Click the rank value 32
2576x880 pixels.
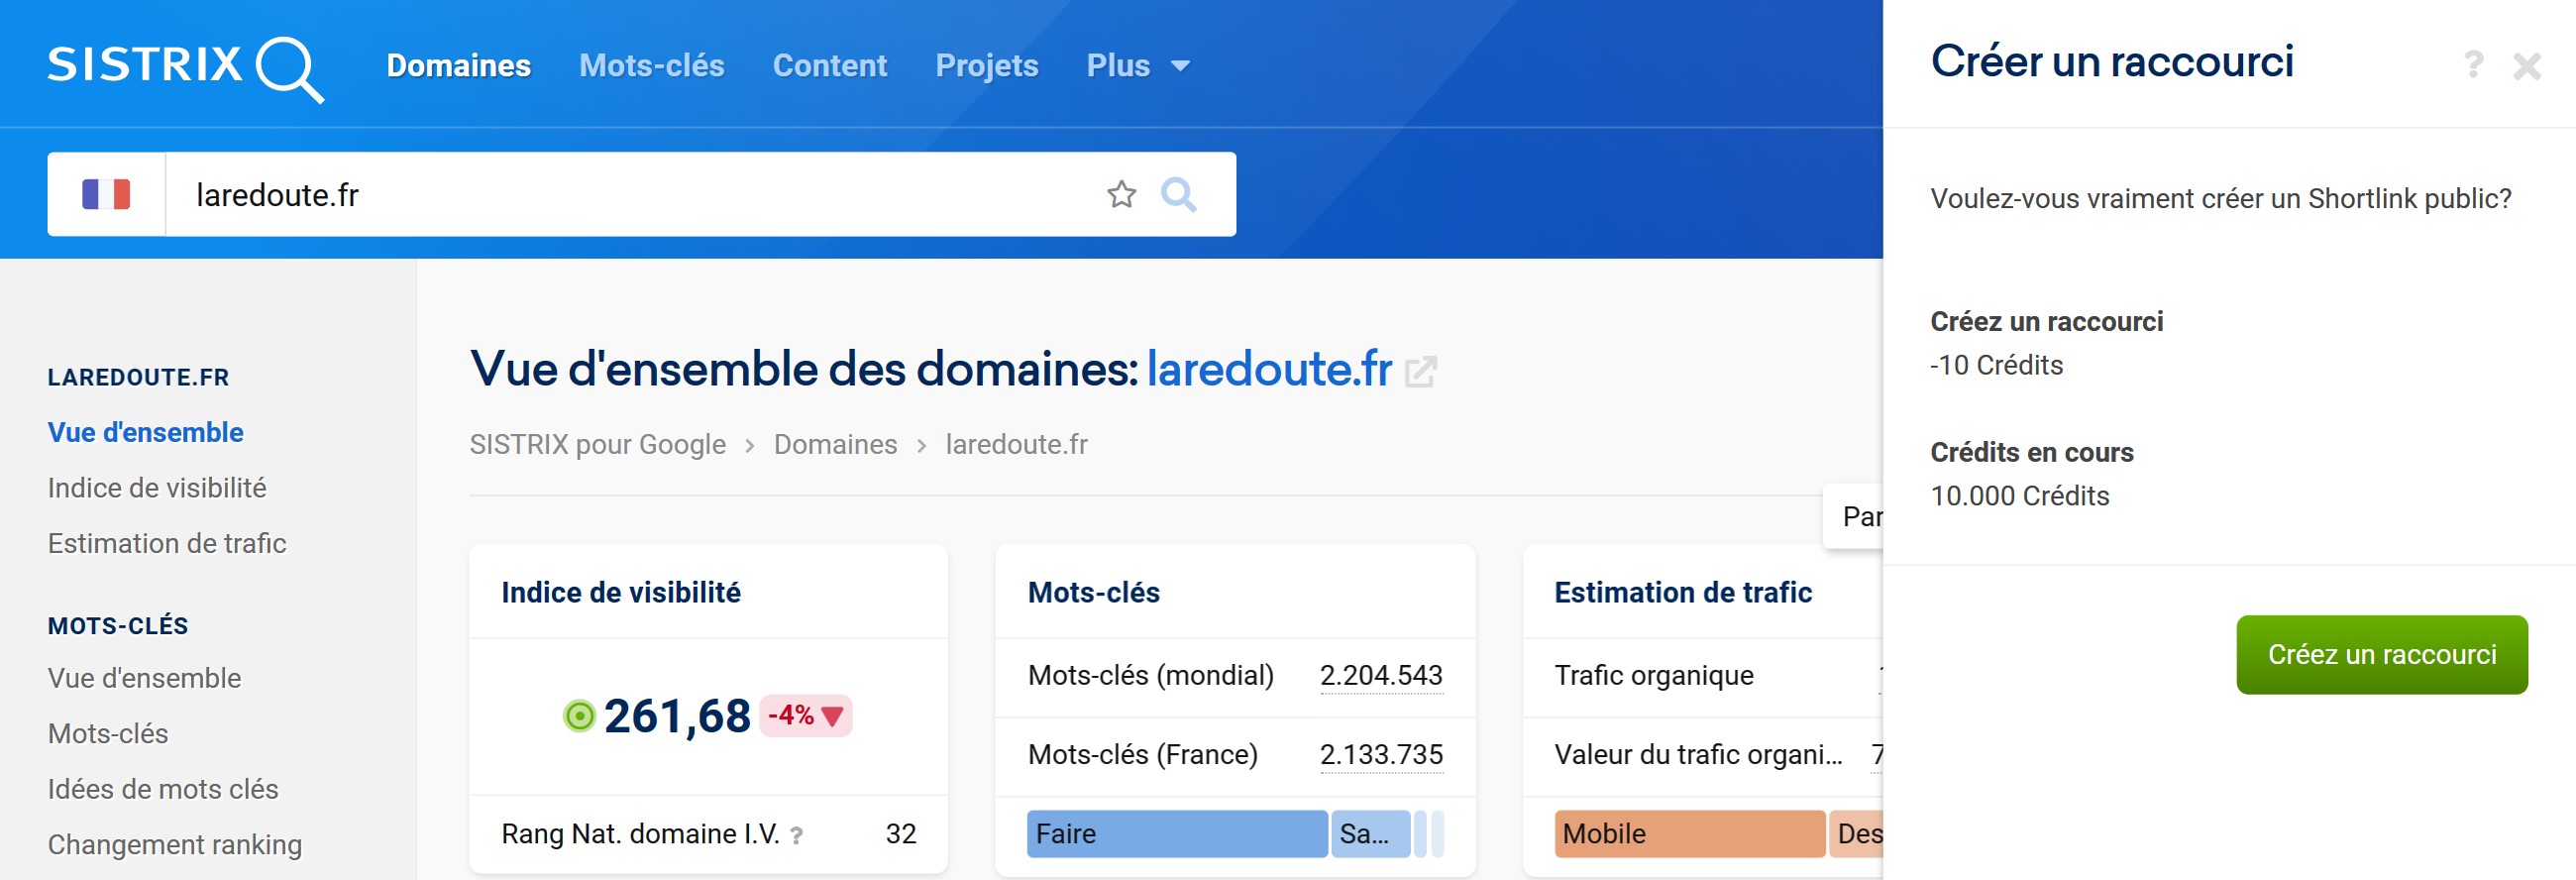click(900, 834)
